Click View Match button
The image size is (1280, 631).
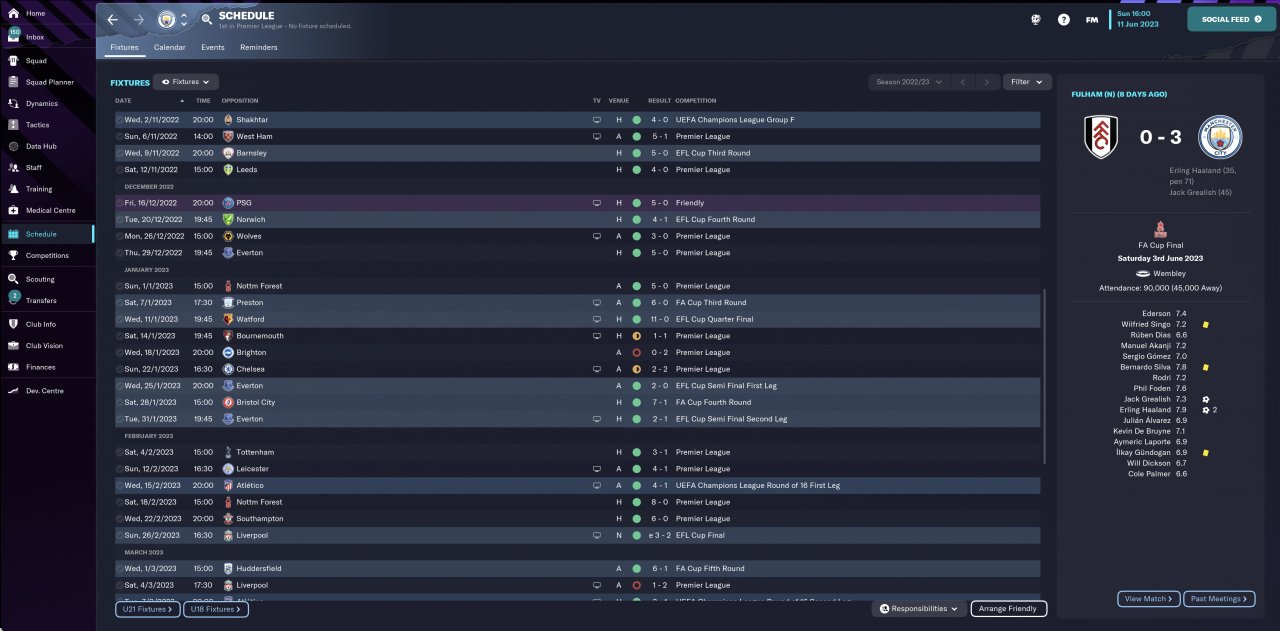point(1148,599)
